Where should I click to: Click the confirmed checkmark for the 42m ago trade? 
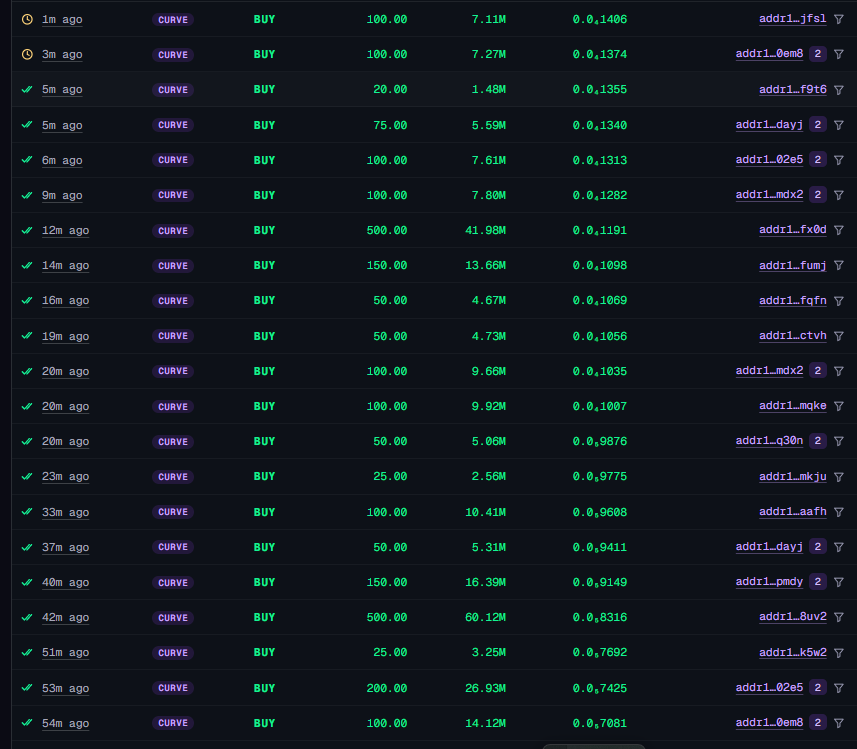click(27, 617)
